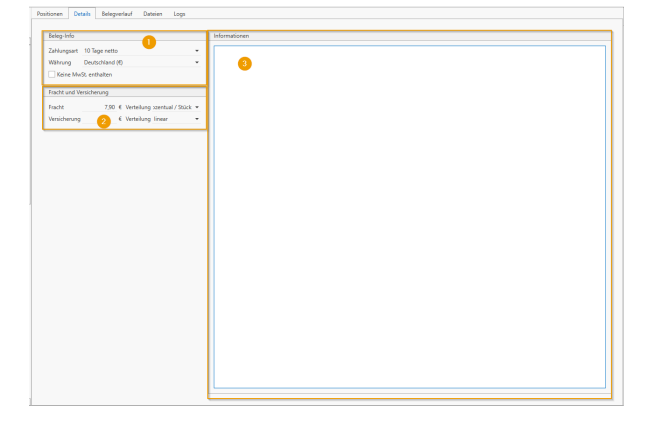Select the Details tab
The height and width of the screenshot is (429, 647).
tap(81, 13)
